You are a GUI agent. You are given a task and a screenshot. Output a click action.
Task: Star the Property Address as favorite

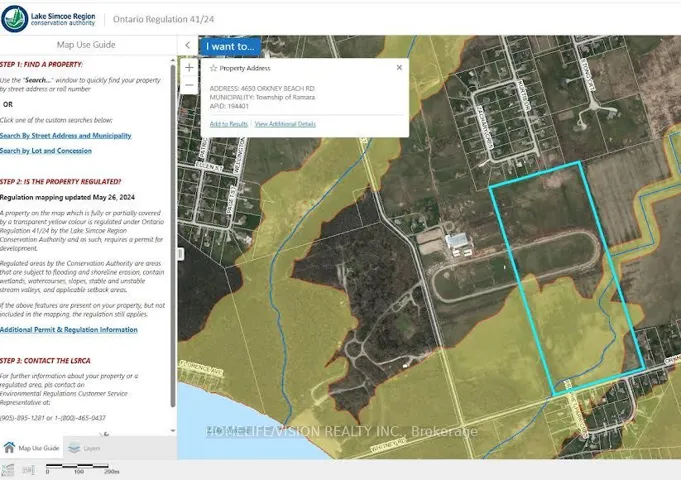point(213,68)
